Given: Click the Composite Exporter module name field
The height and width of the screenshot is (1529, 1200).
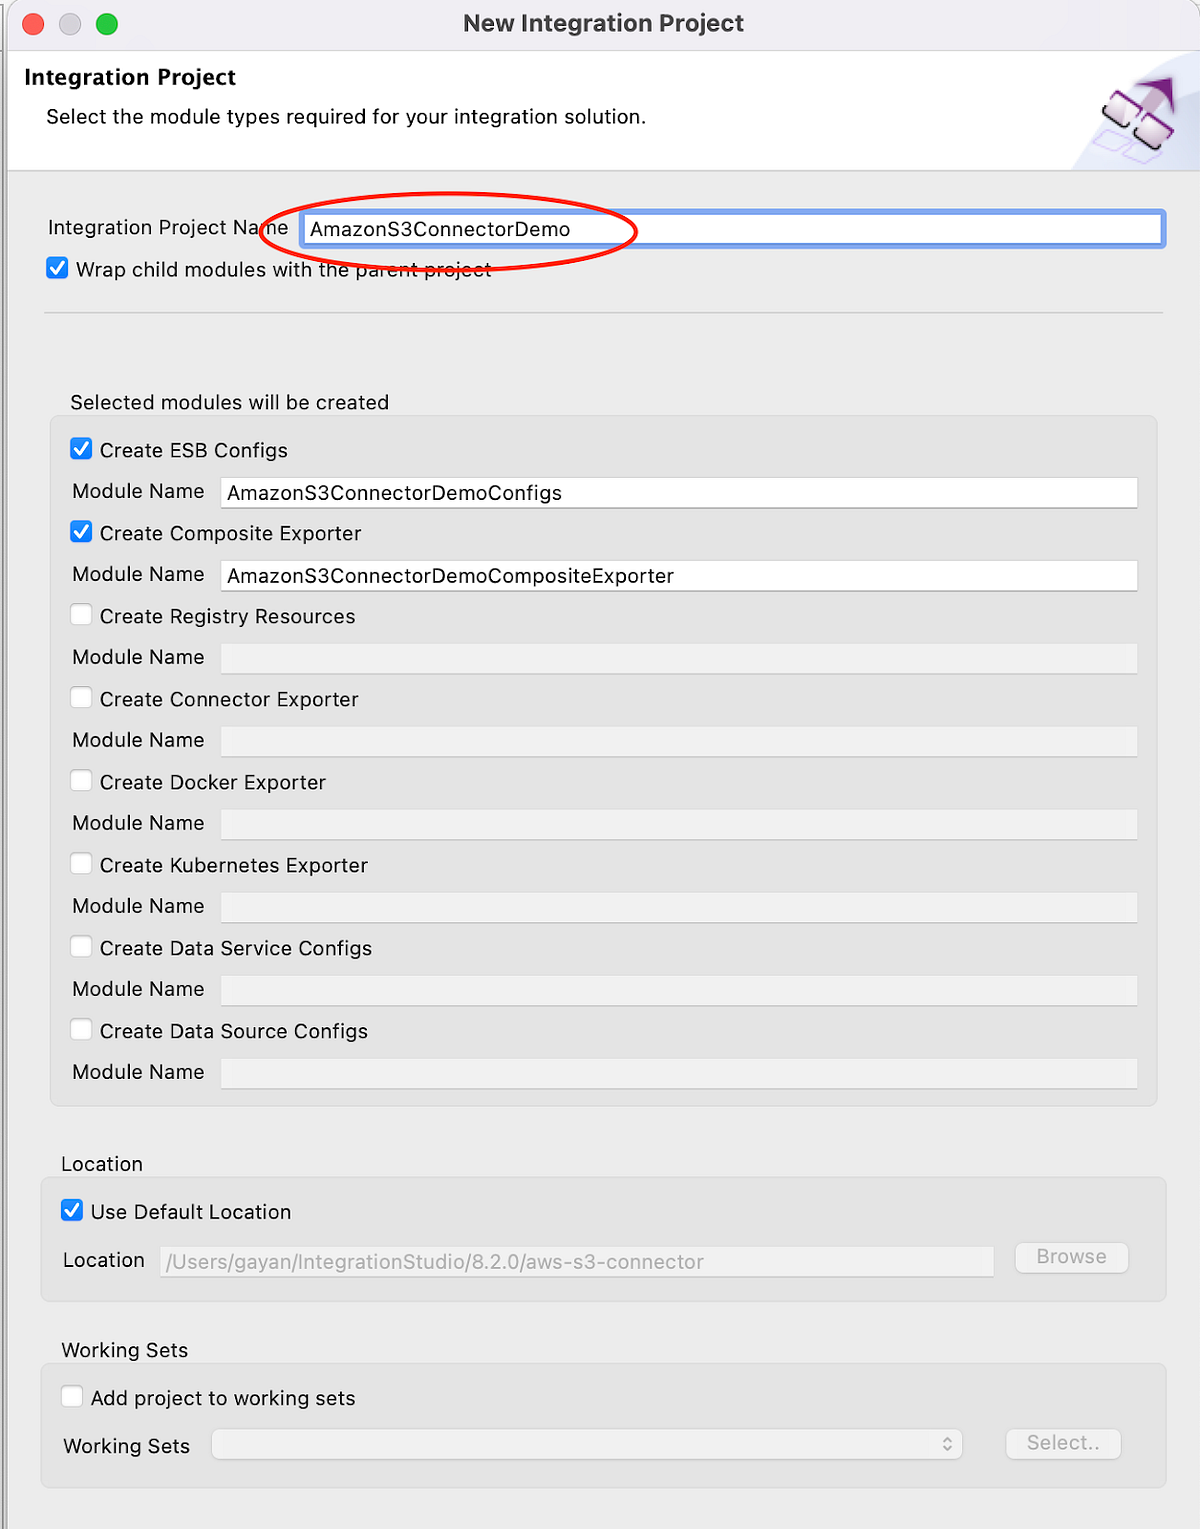Looking at the screenshot, I should [x=679, y=575].
